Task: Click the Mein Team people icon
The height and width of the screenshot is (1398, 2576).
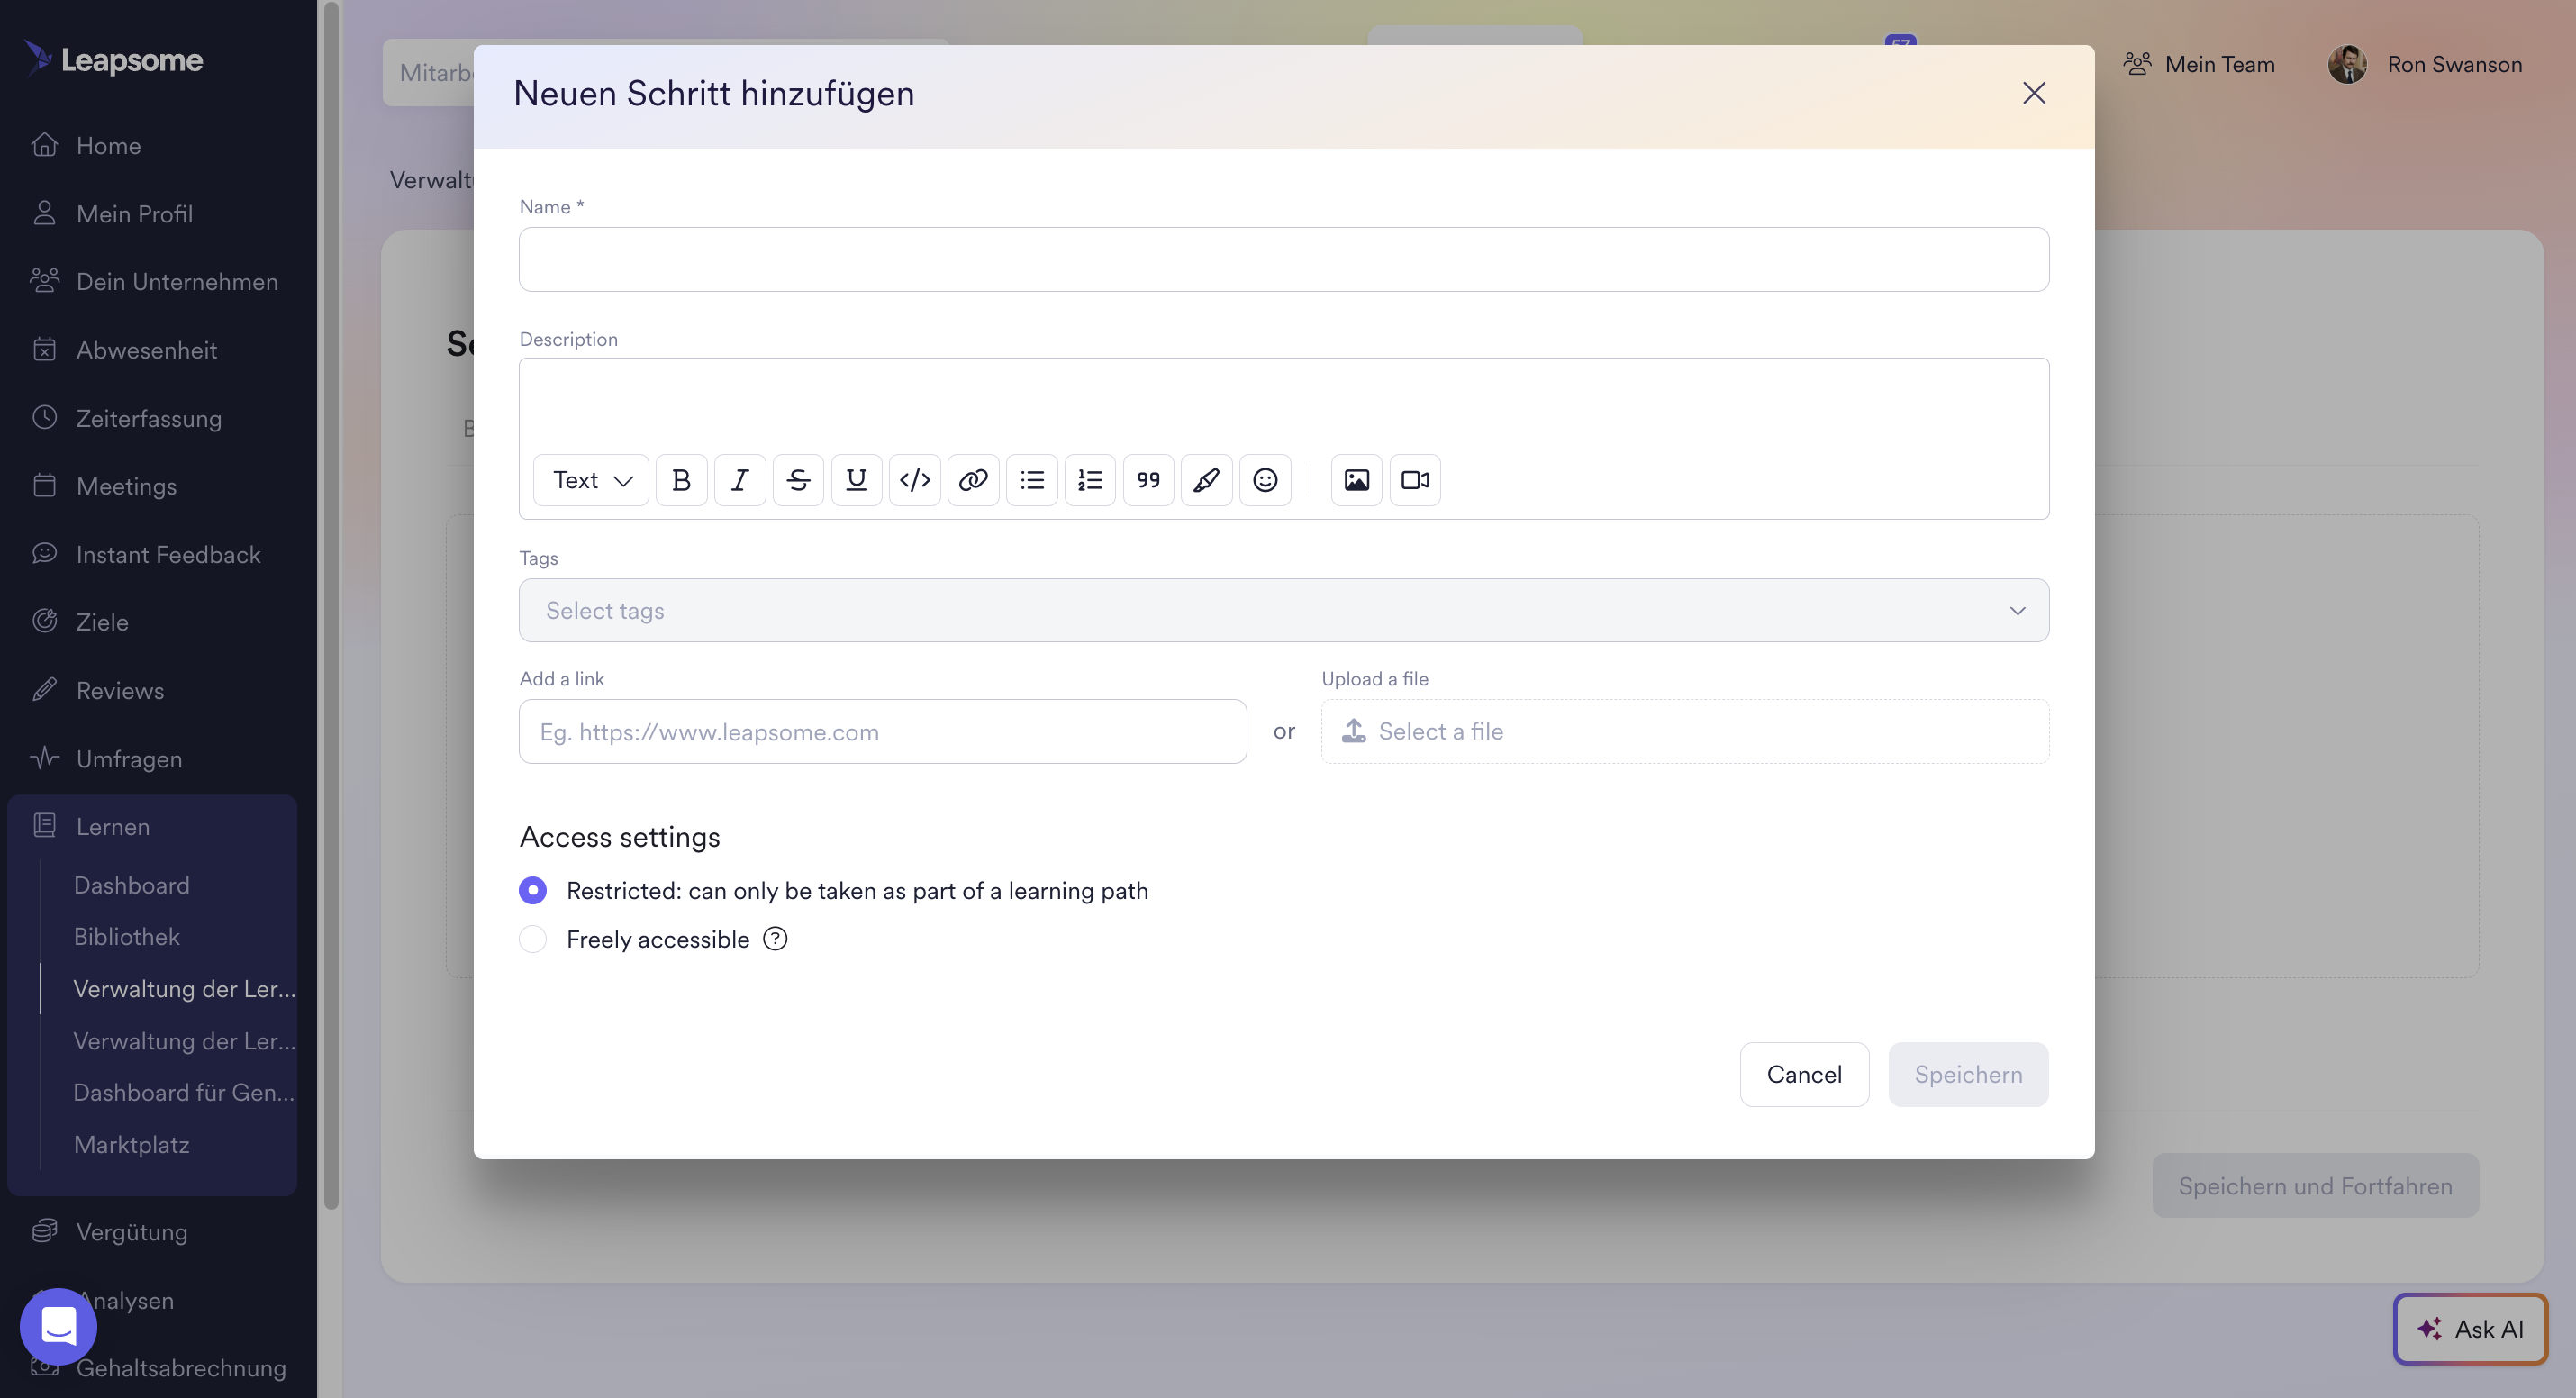Action: pyautogui.click(x=2137, y=64)
